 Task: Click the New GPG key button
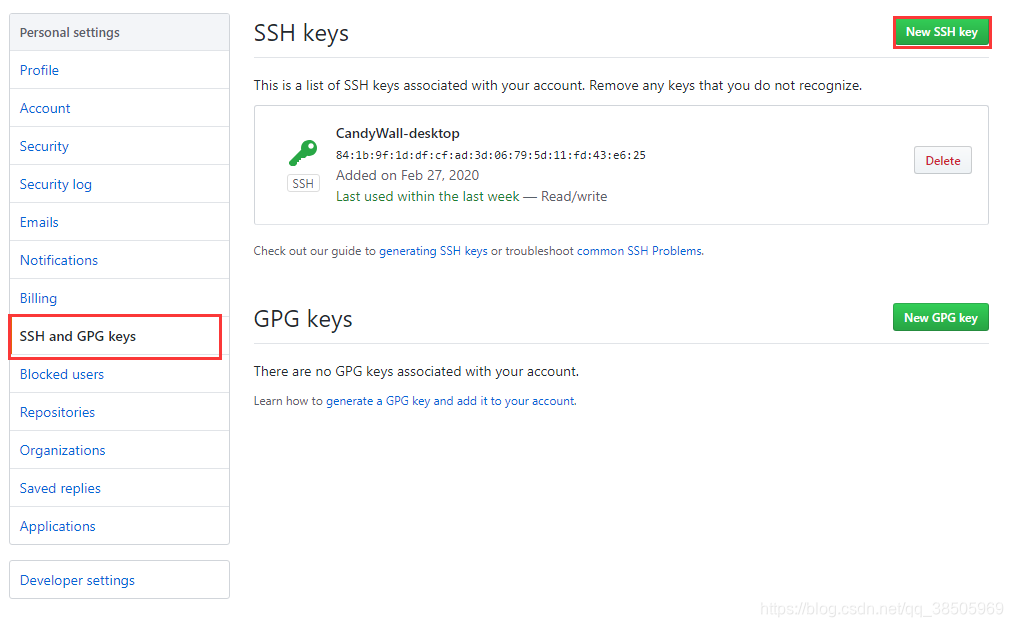click(x=941, y=317)
